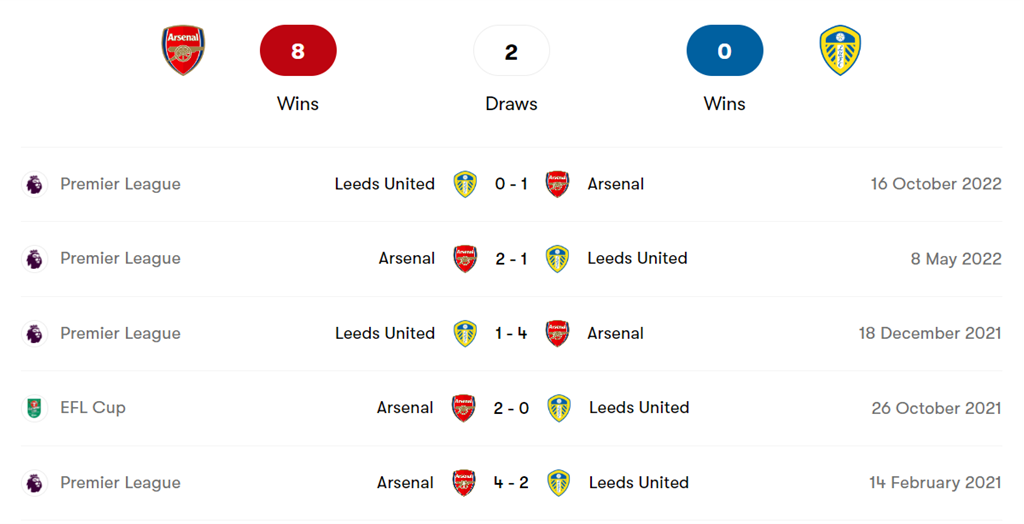The width and height of the screenshot is (1024, 524).
Task: Open the 4 - 2 match result
Action: [511, 483]
